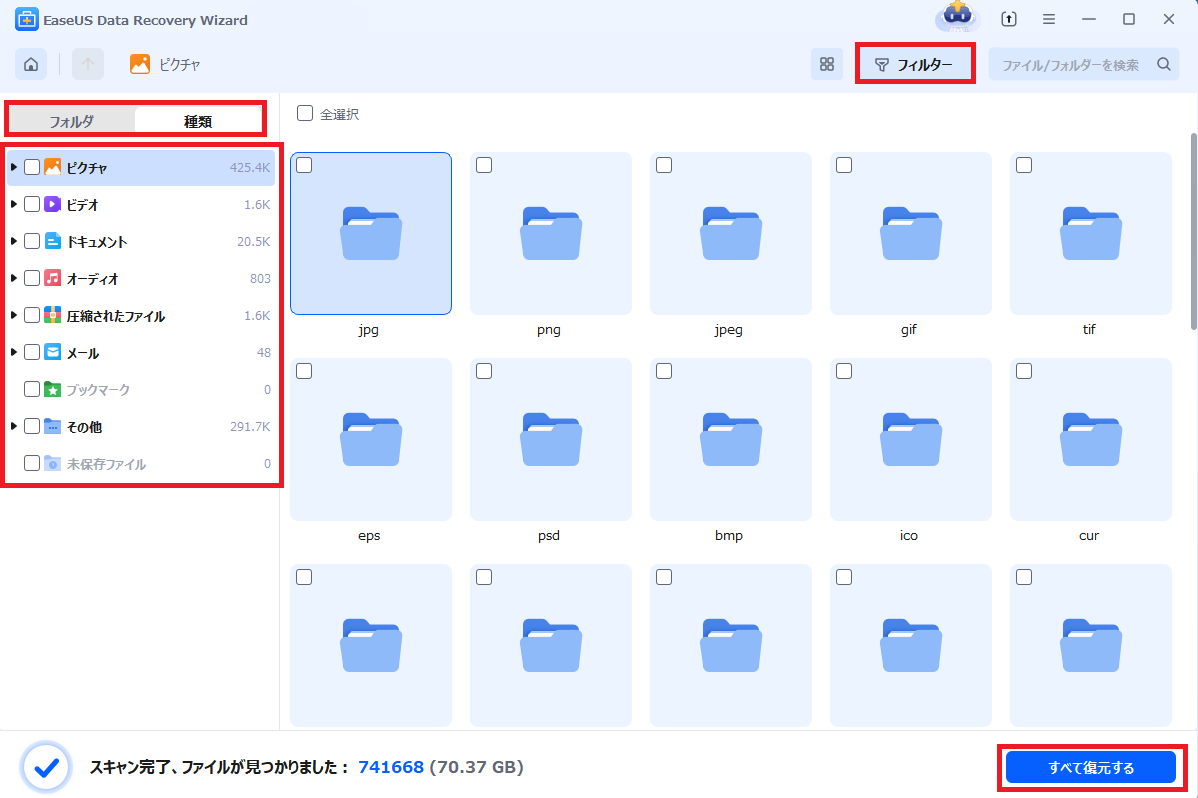Click the blue checkmark scan status icon

pos(44,767)
